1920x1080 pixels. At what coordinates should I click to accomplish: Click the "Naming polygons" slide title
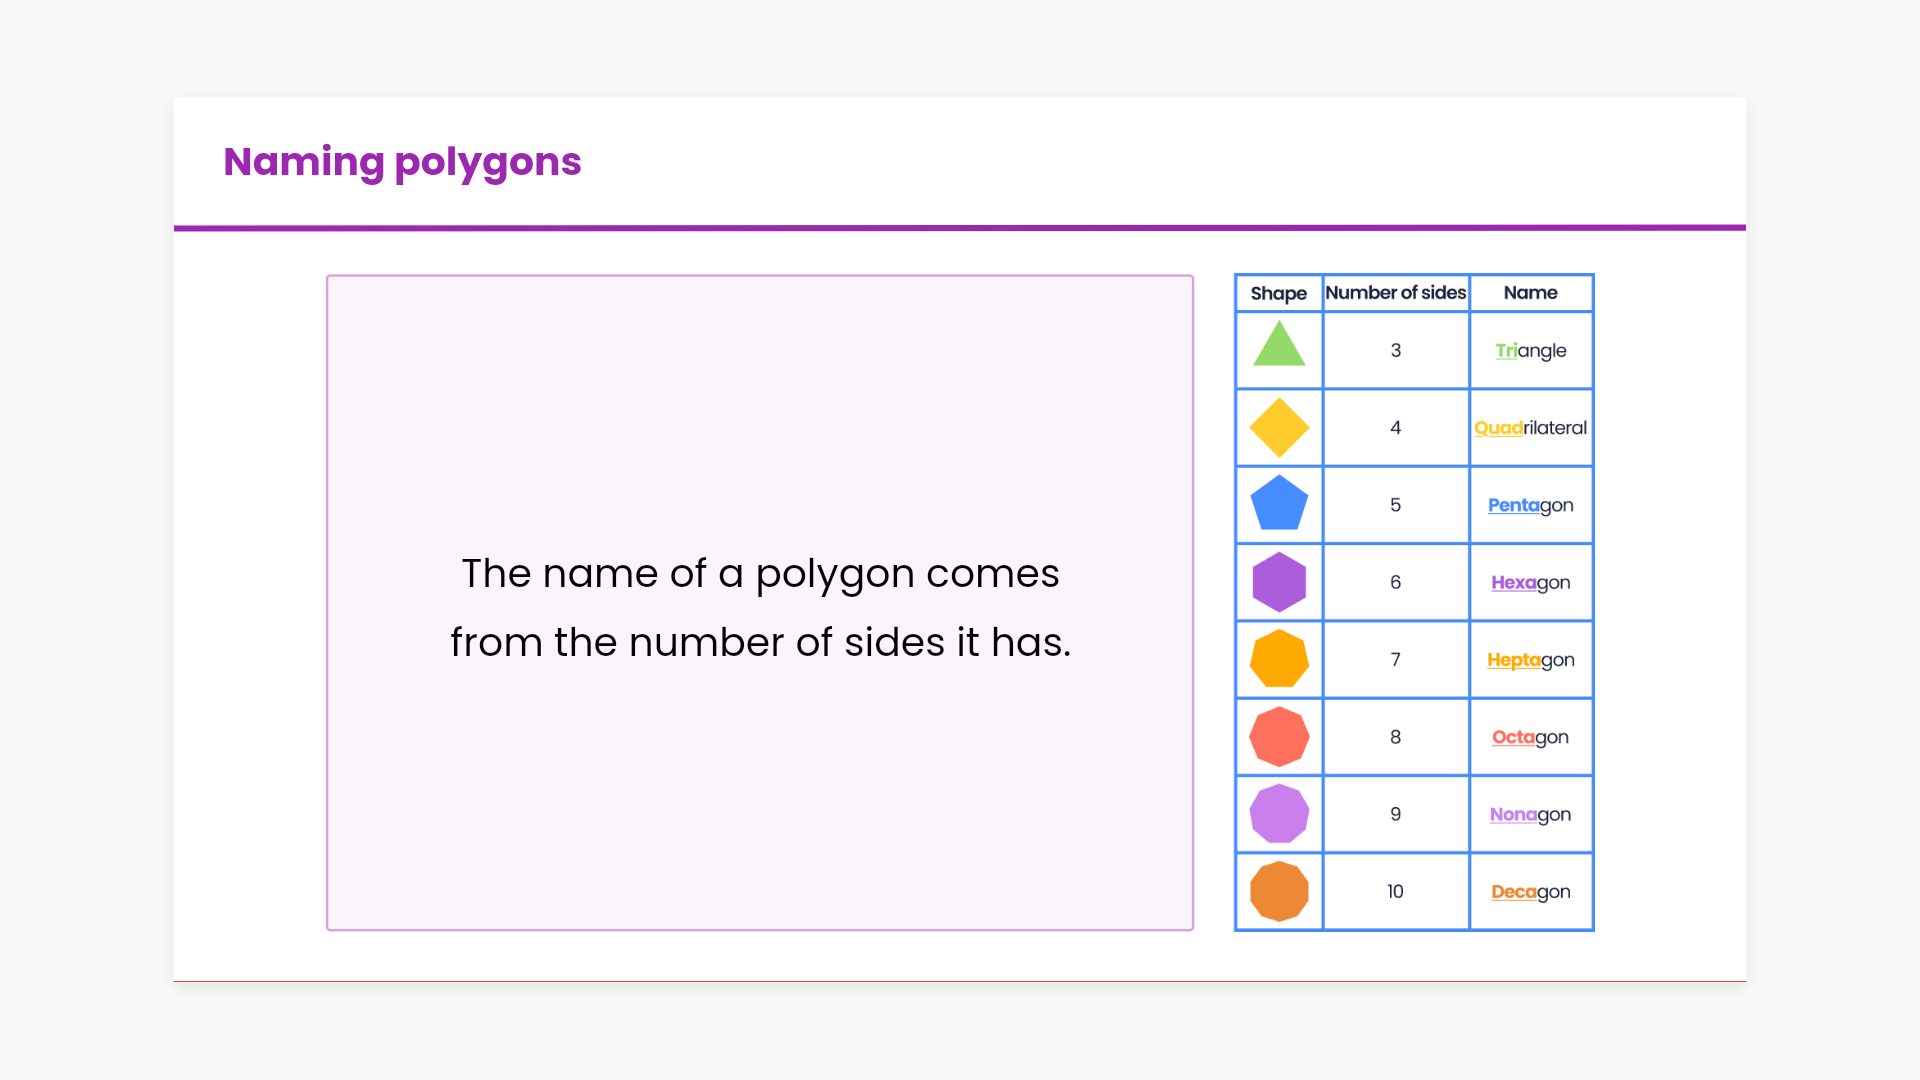(x=402, y=162)
